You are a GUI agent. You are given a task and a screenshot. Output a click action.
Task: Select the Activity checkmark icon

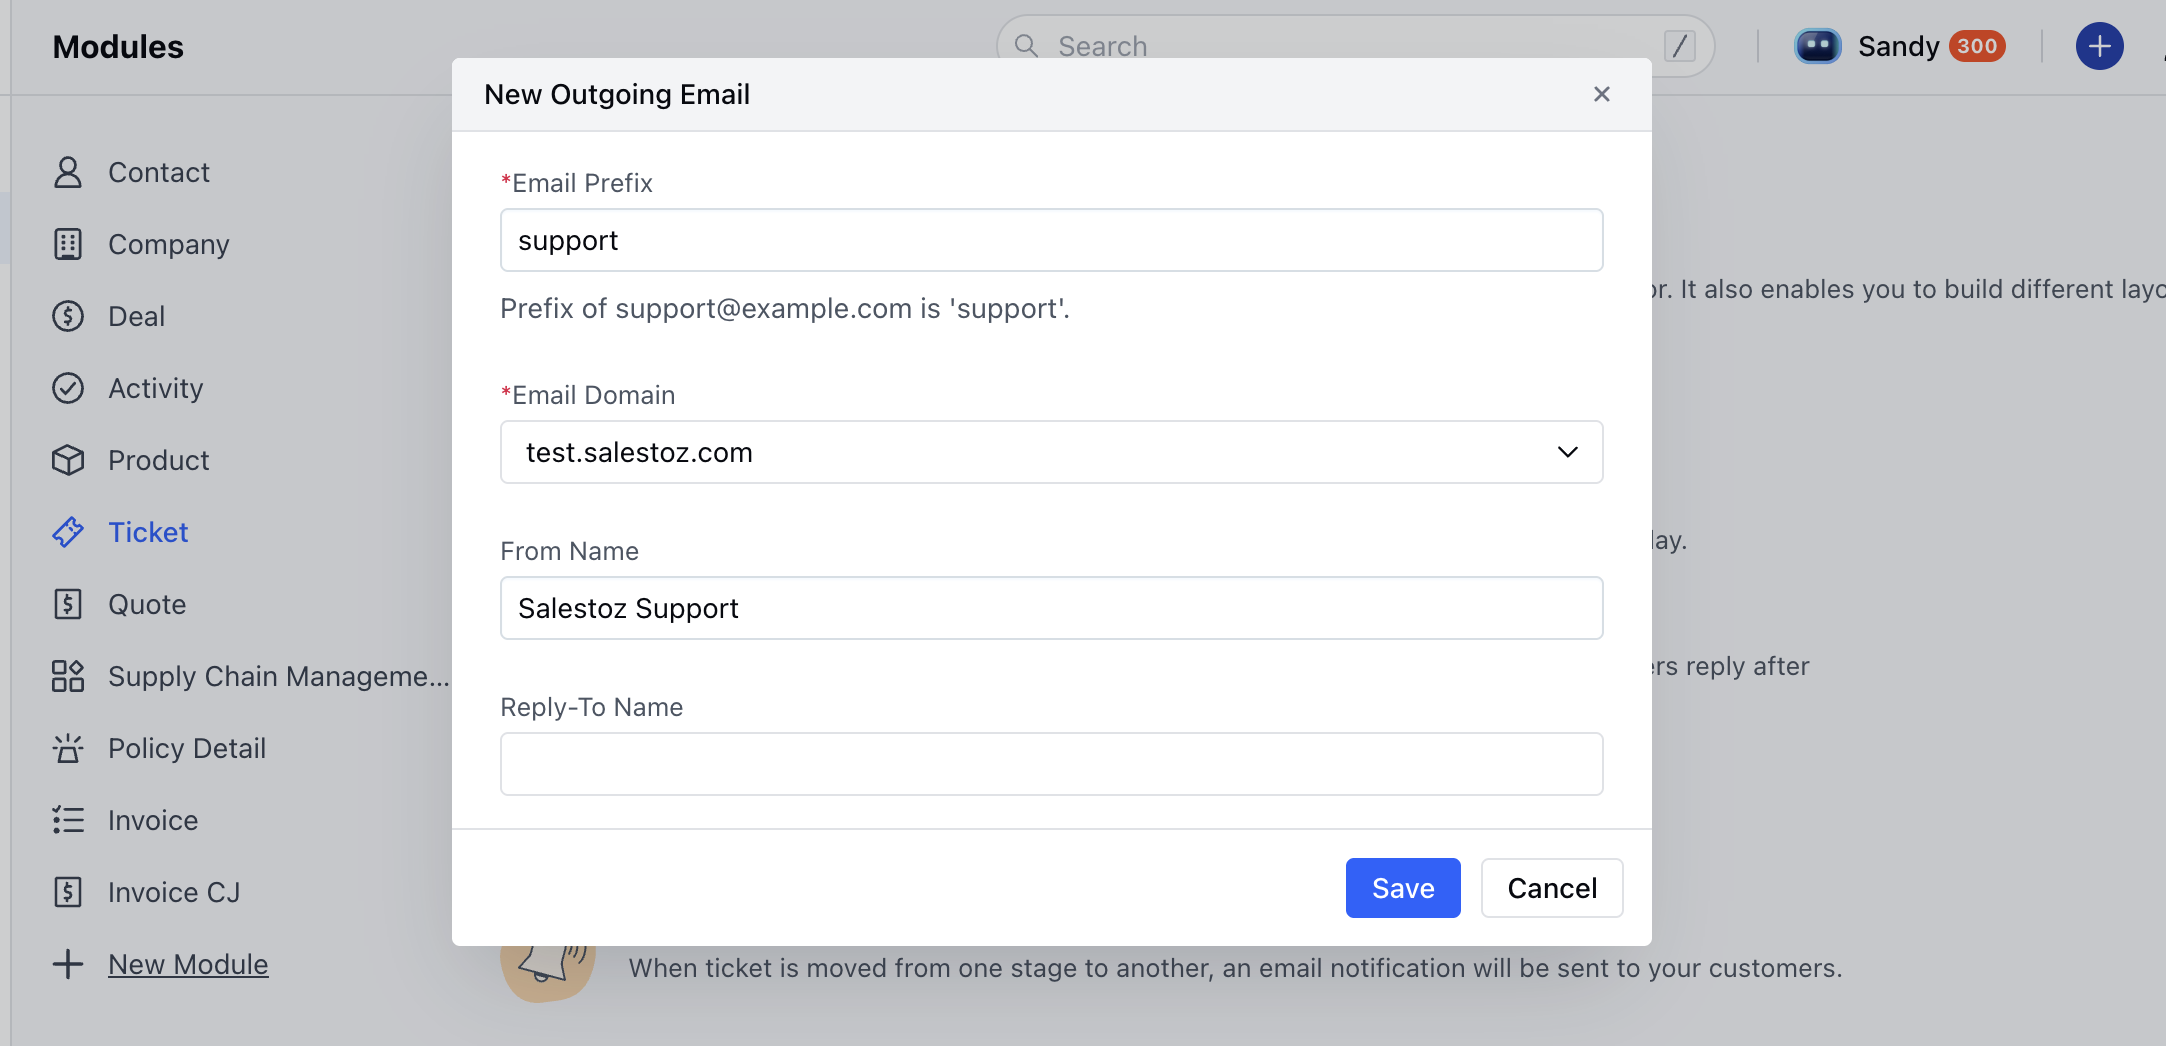(68, 388)
